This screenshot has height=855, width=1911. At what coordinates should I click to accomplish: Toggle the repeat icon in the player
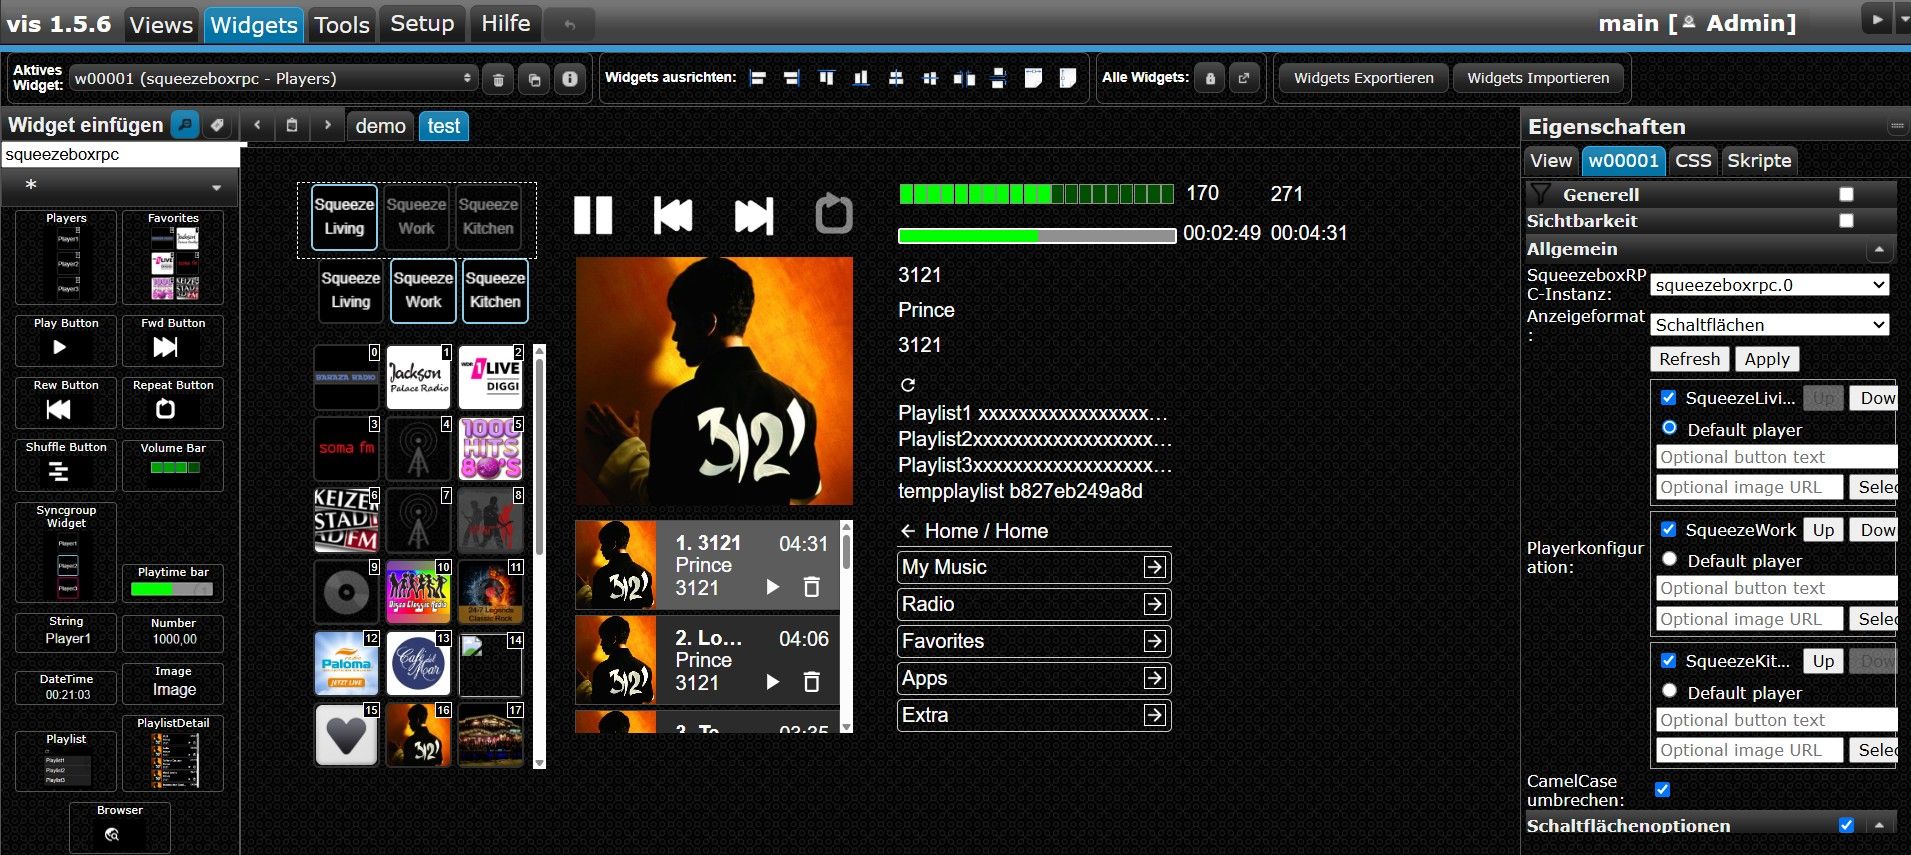(x=834, y=214)
